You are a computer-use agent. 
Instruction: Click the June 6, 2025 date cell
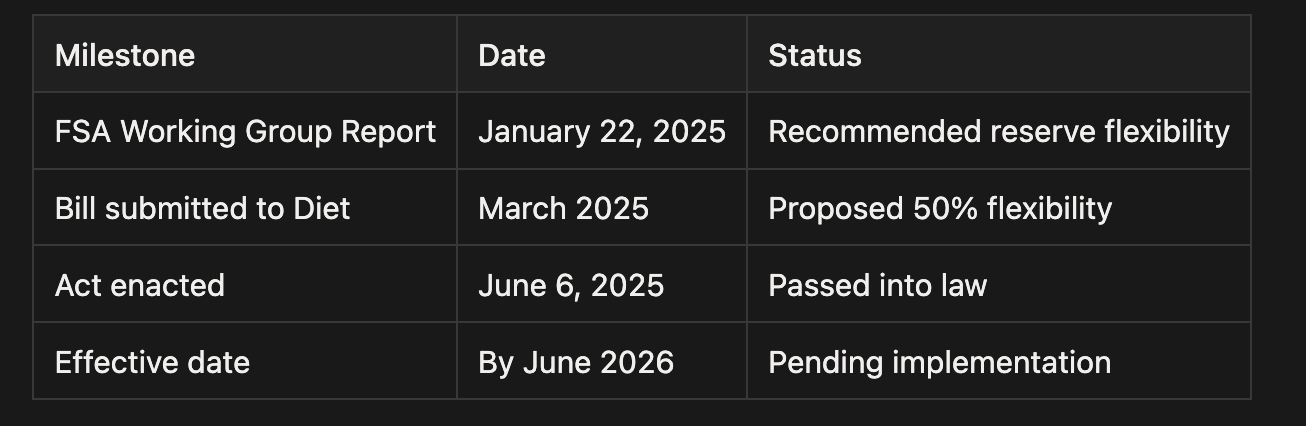pos(571,285)
